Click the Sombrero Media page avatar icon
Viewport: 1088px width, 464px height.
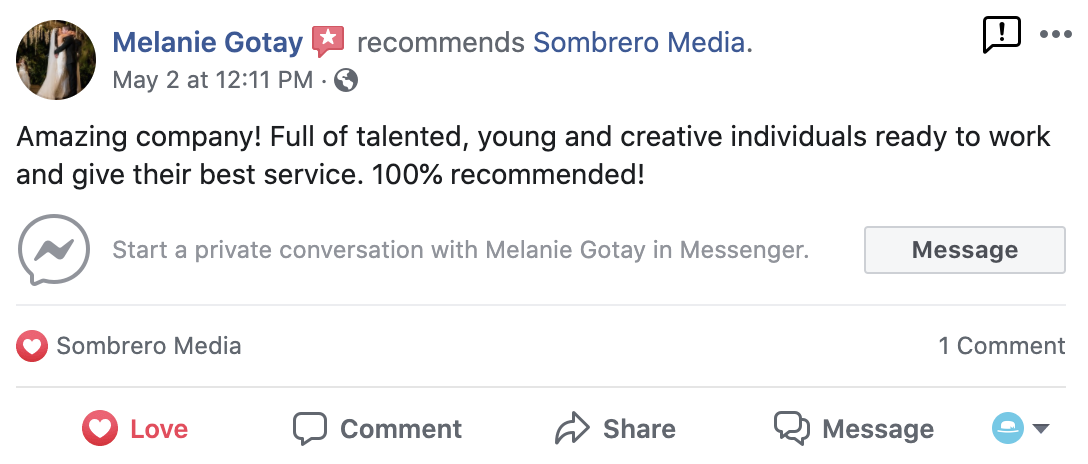click(x=1007, y=429)
